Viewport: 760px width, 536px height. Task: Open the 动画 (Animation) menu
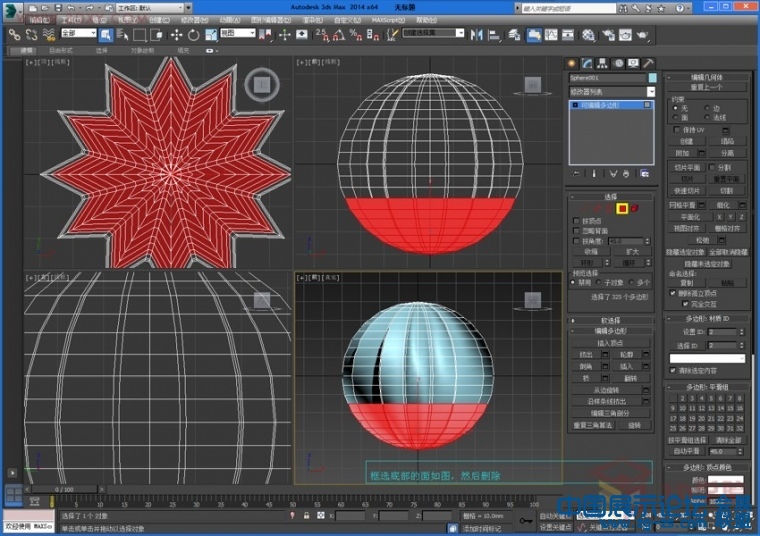click(230, 20)
